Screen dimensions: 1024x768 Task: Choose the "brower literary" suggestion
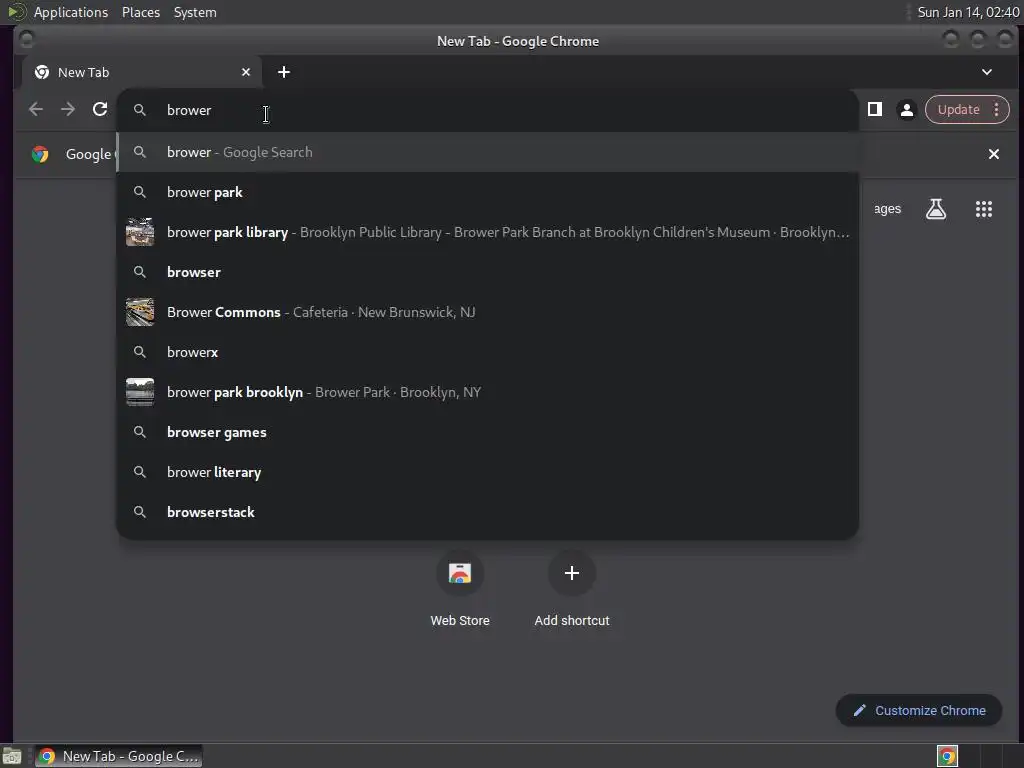click(487, 472)
